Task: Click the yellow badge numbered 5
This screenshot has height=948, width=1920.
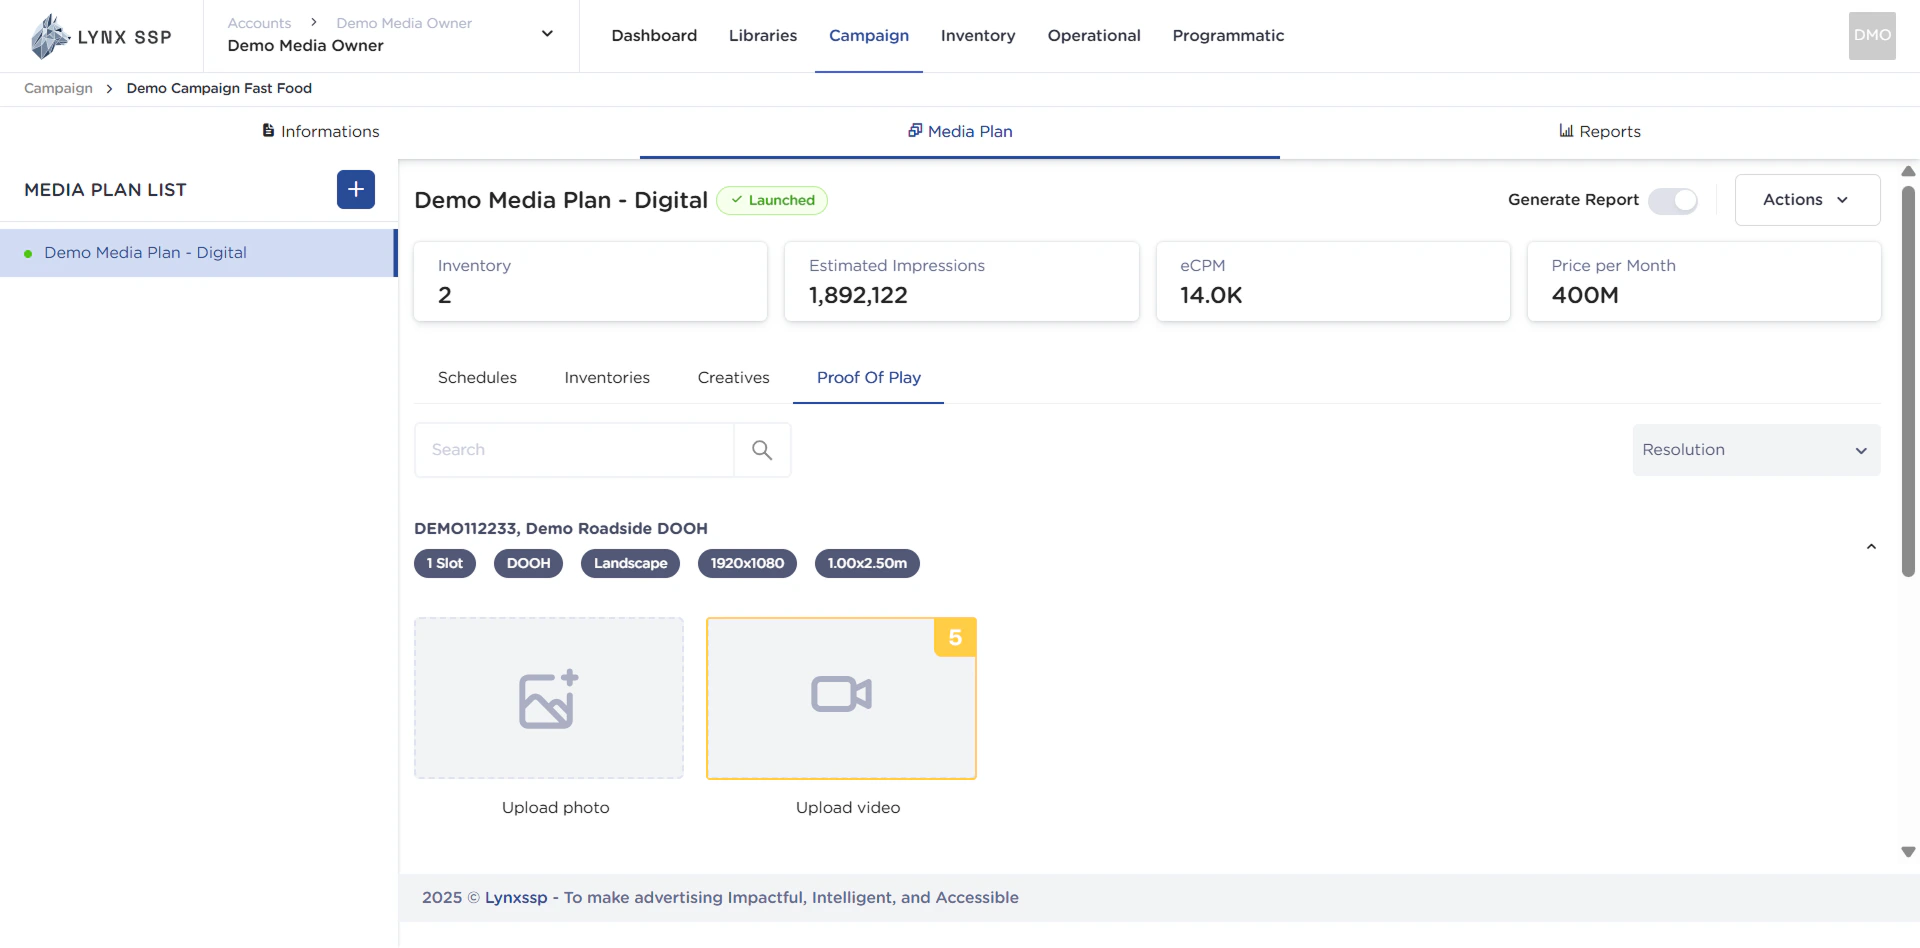Action: [955, 638]
